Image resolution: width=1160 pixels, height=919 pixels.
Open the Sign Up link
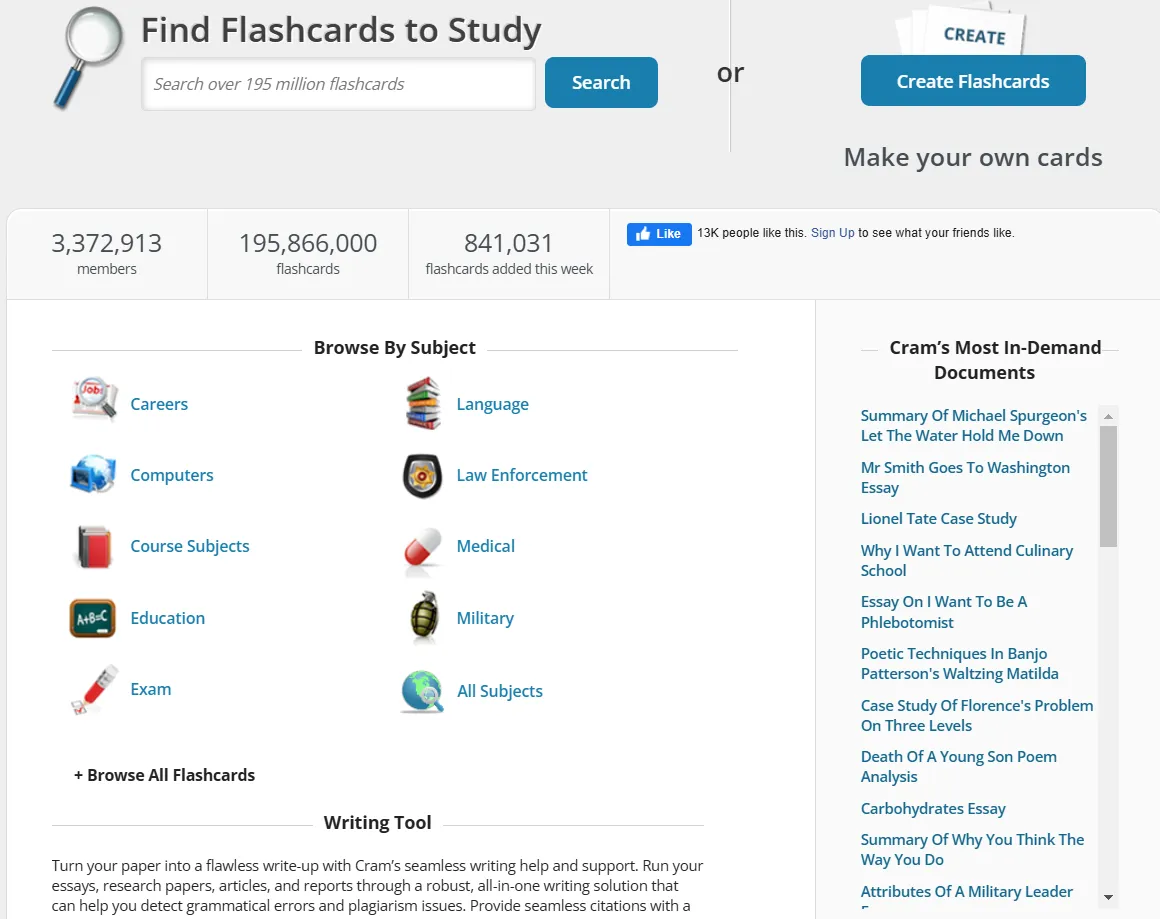point(832,232)
